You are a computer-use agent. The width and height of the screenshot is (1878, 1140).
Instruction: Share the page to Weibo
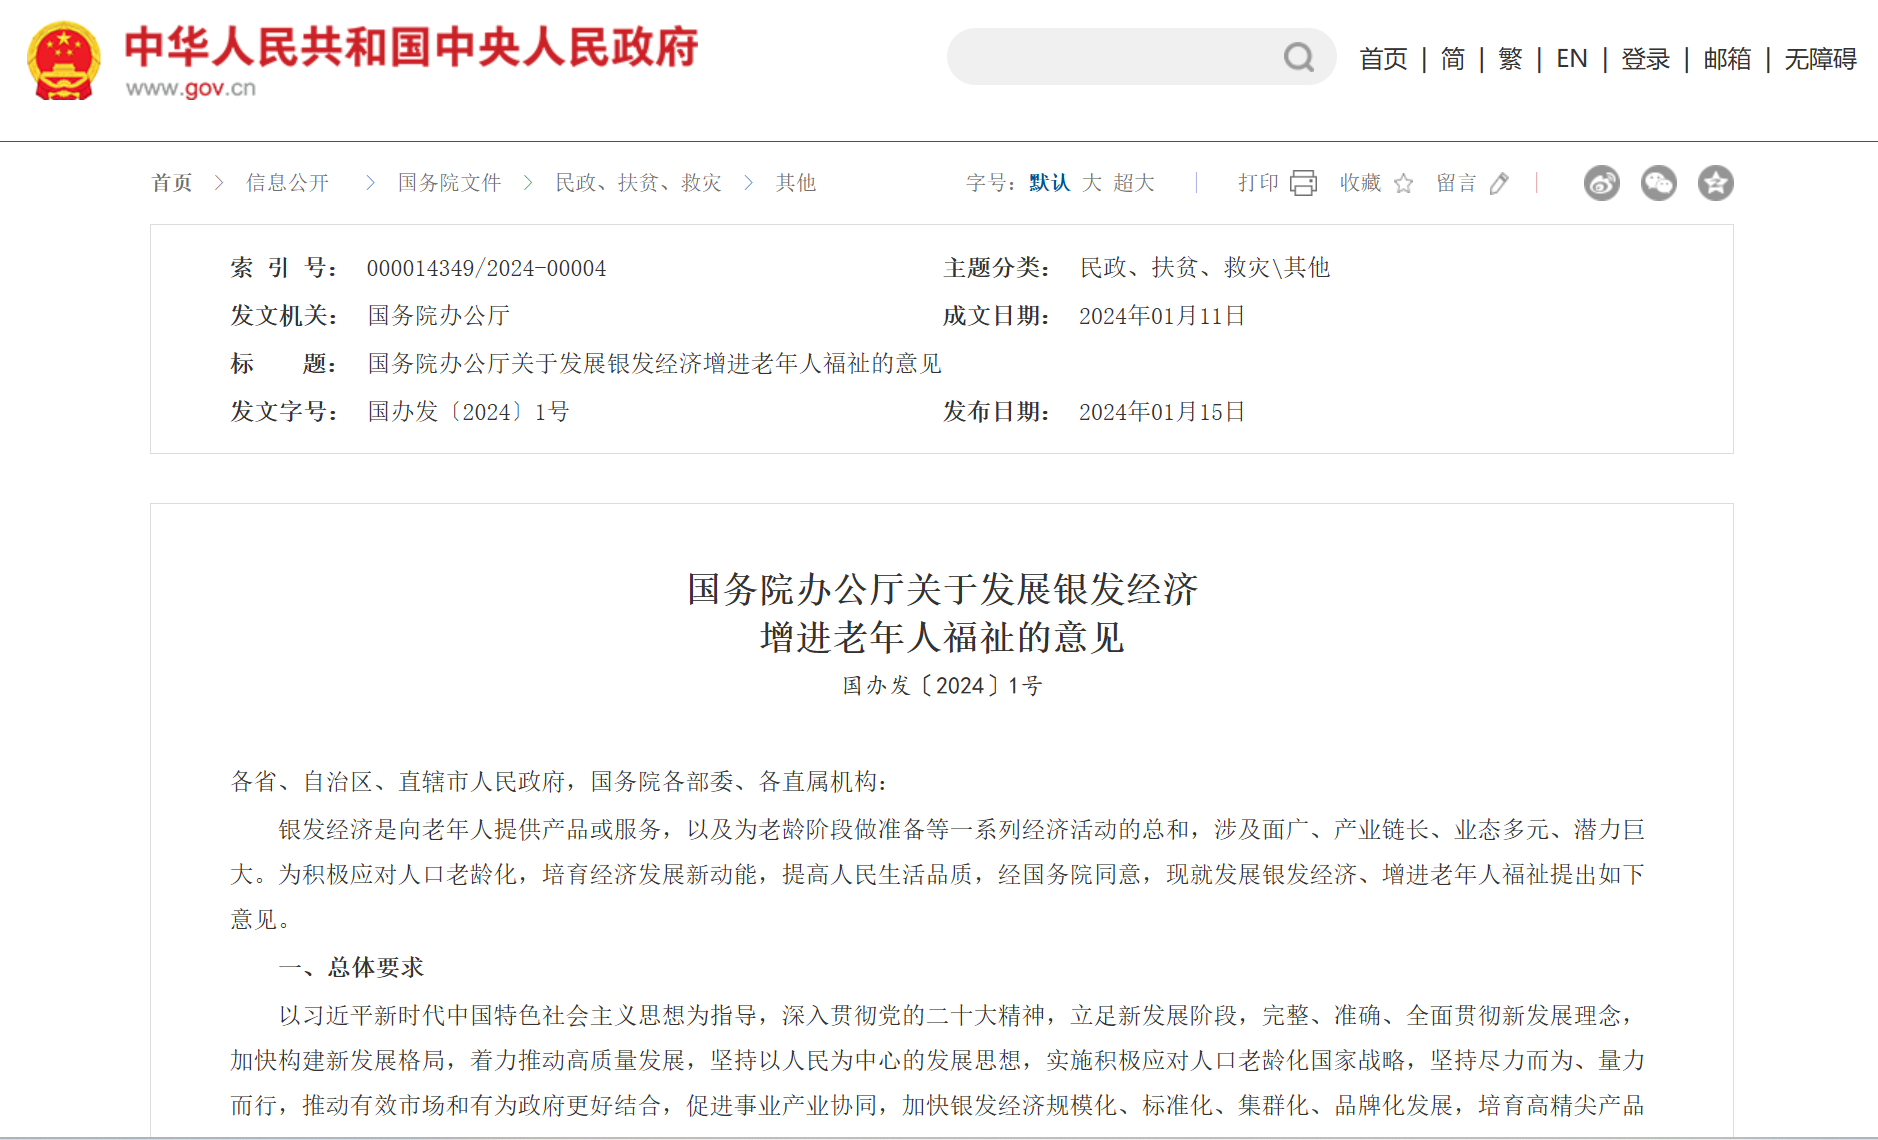tap(1601, 183)
